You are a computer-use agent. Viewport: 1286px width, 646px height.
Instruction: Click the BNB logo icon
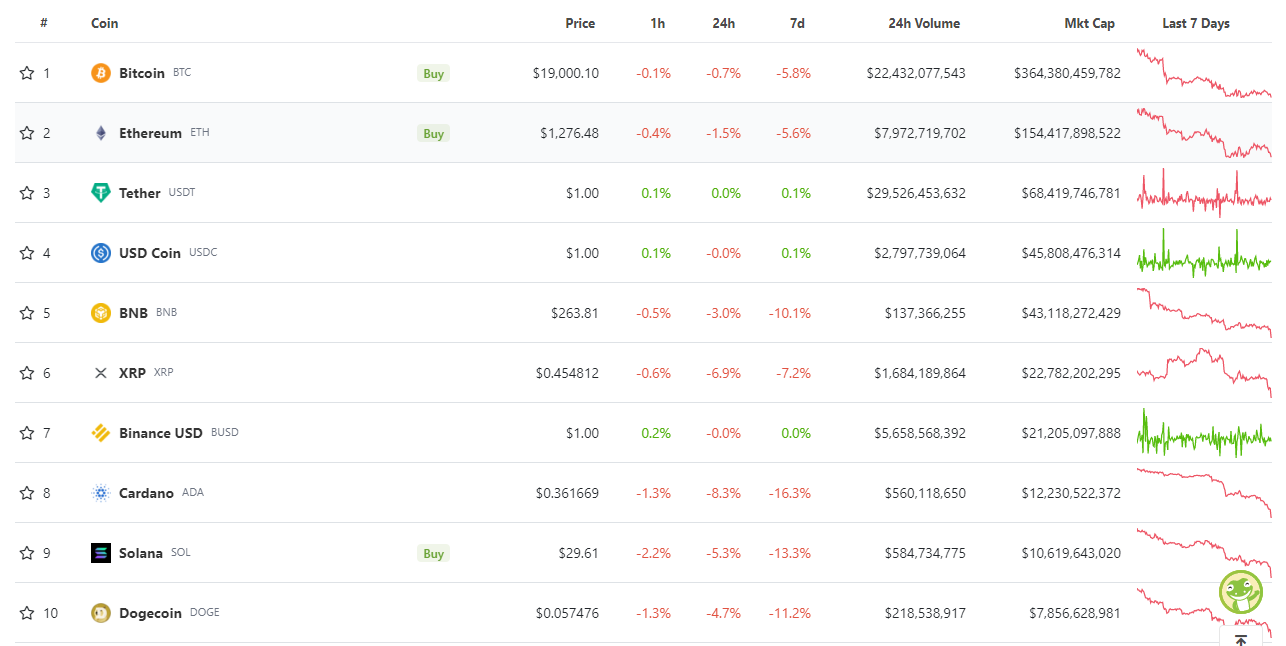[x=100, y=313]
